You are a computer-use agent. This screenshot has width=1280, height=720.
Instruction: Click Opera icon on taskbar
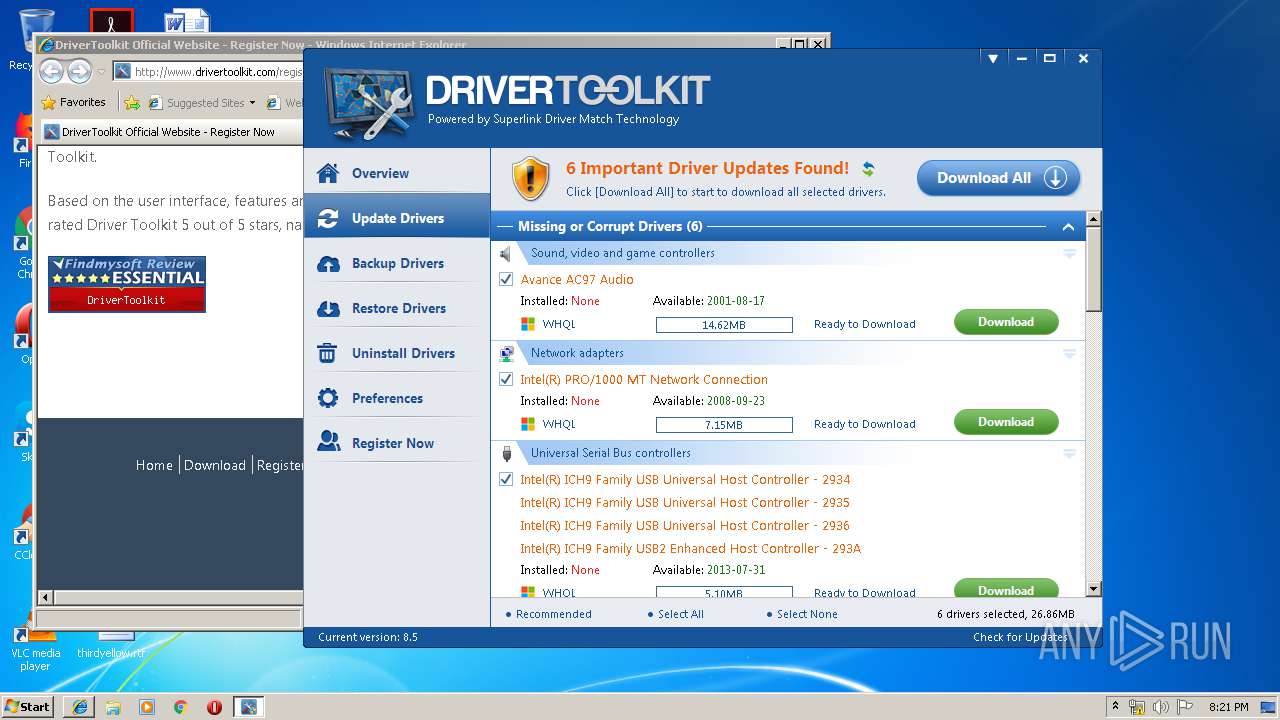coord(214,707)
